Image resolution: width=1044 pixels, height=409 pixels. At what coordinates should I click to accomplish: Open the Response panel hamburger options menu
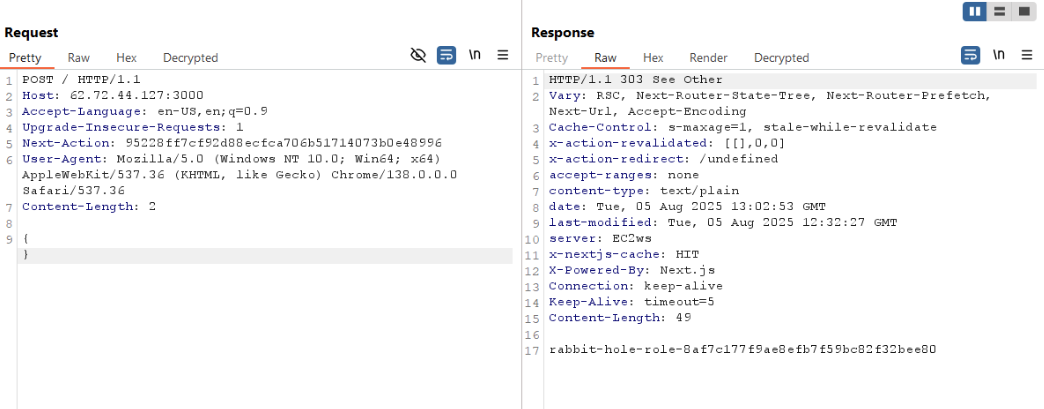pyautogui.click(x=1026, y=55)
